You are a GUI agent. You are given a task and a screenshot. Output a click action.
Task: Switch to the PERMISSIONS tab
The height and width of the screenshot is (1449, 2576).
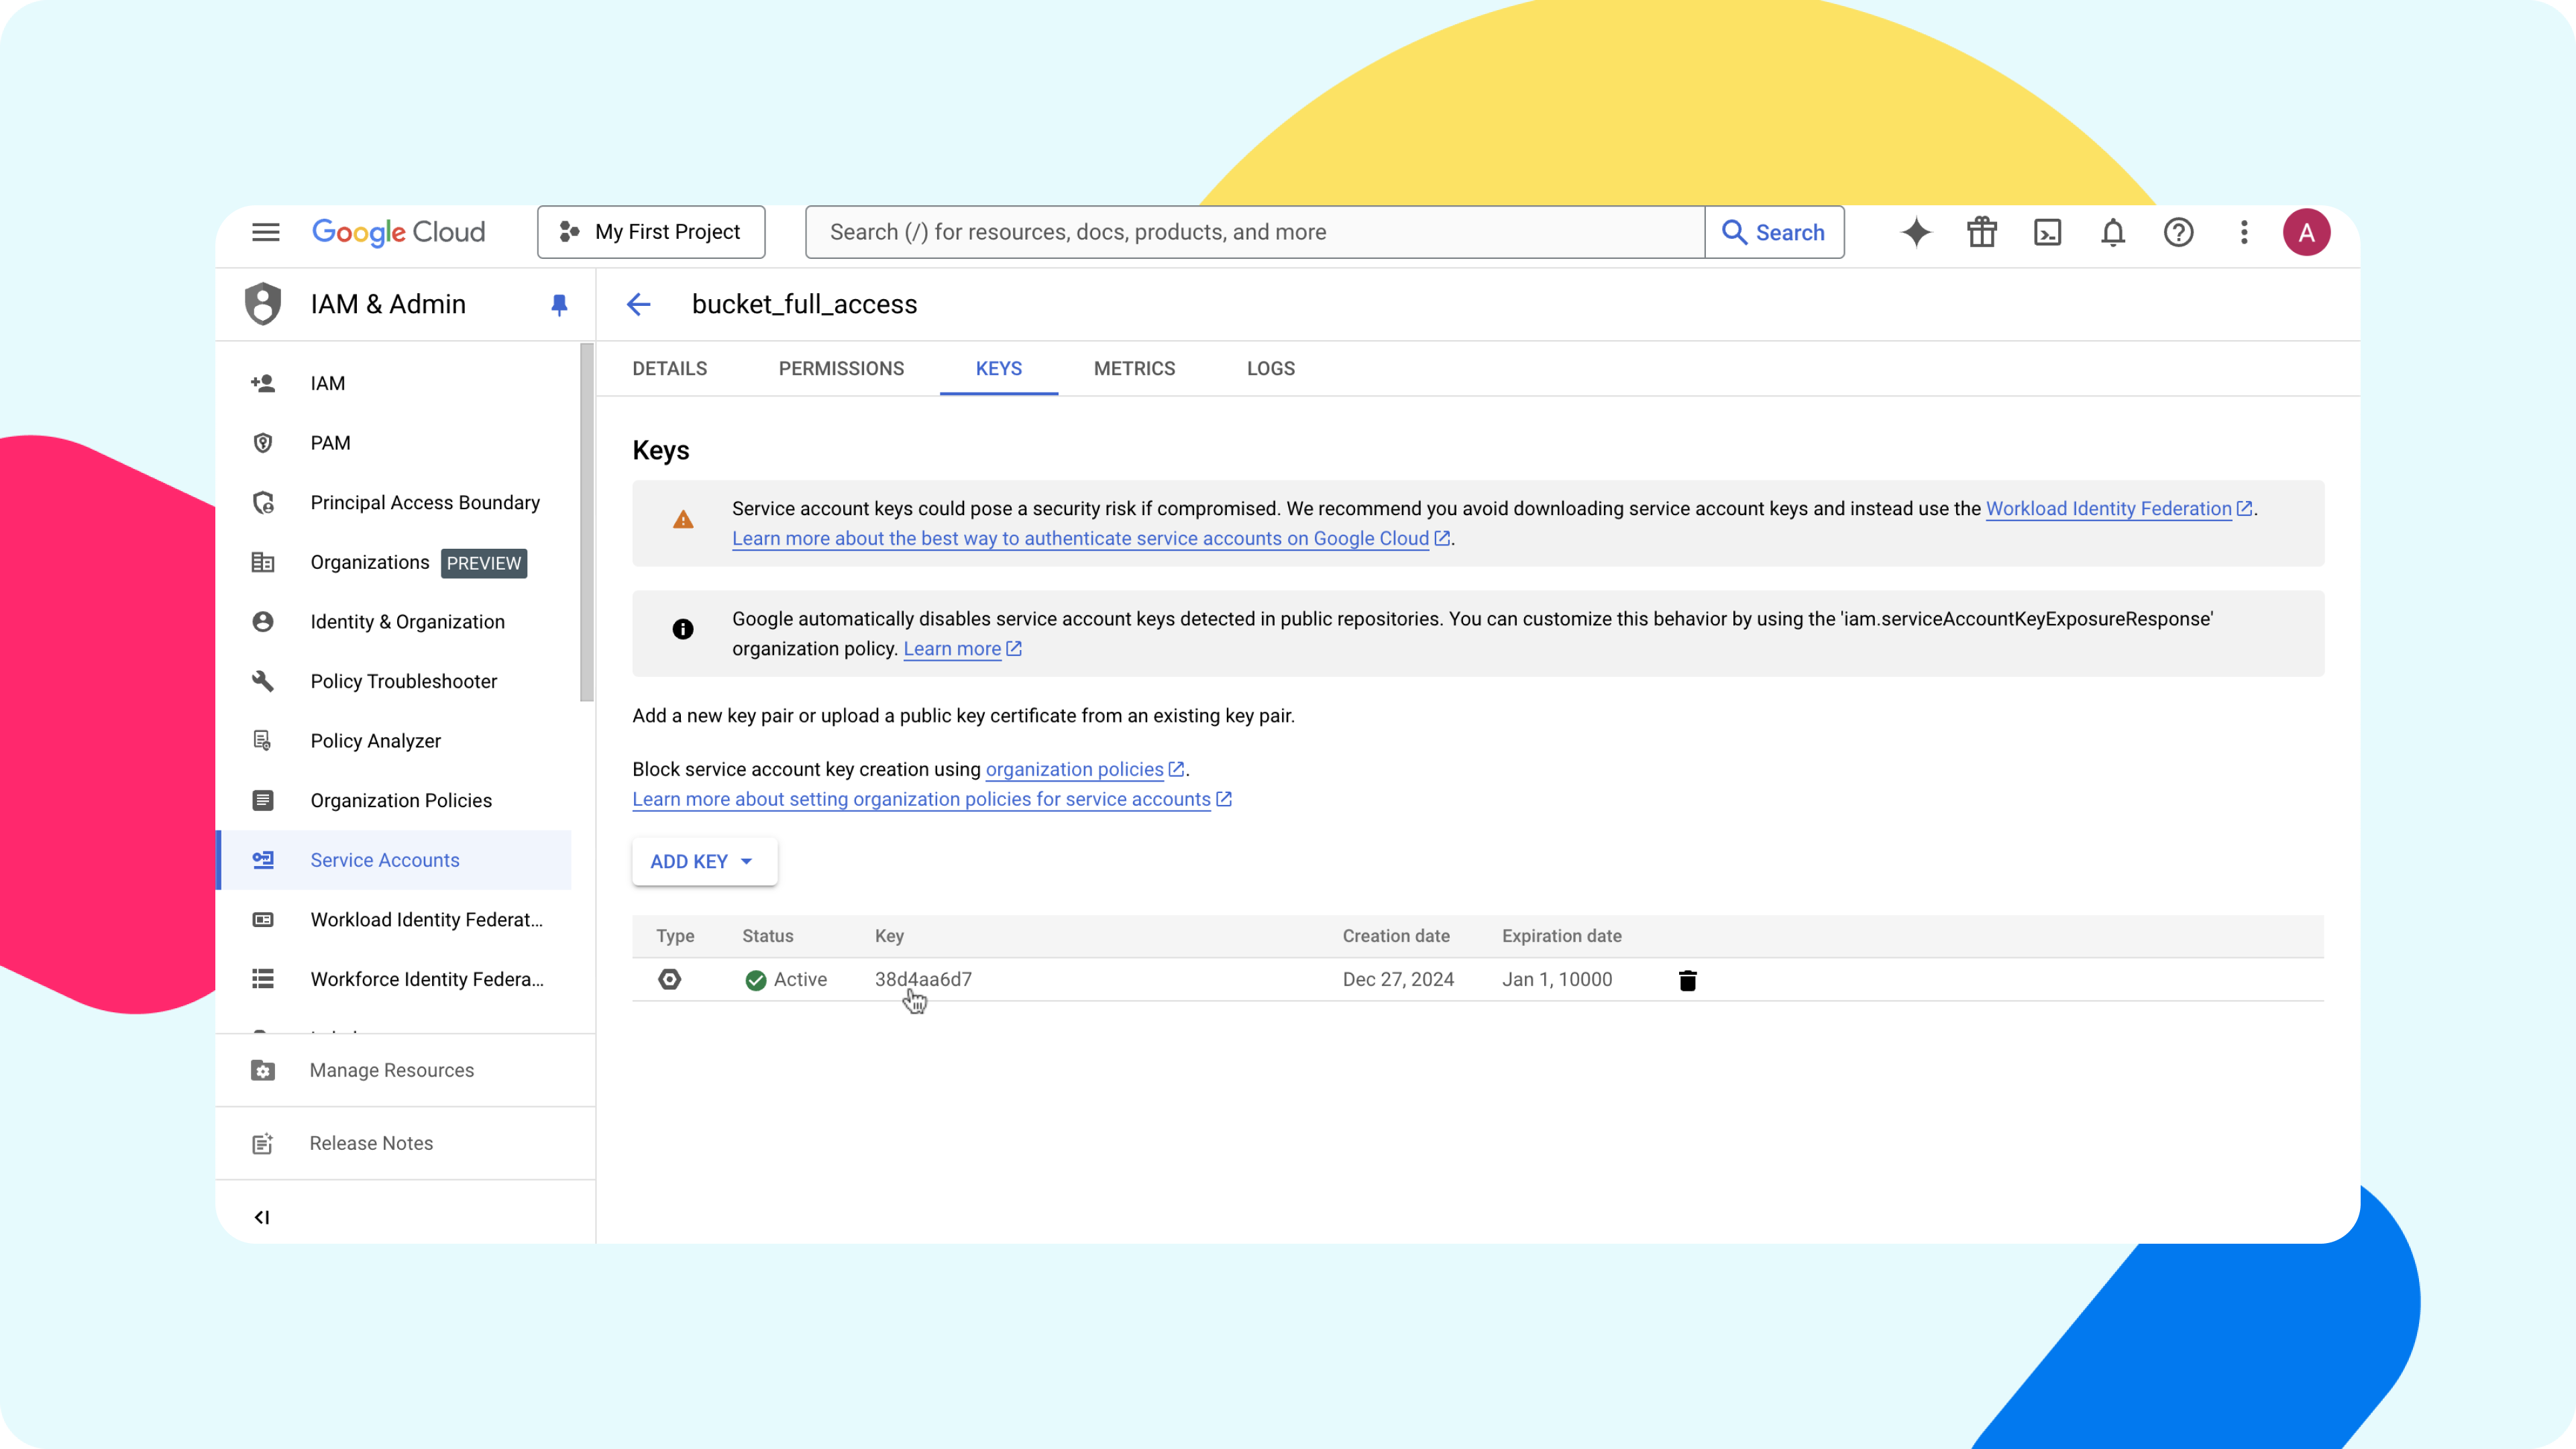pyautogui.click(x=841, y=368)
